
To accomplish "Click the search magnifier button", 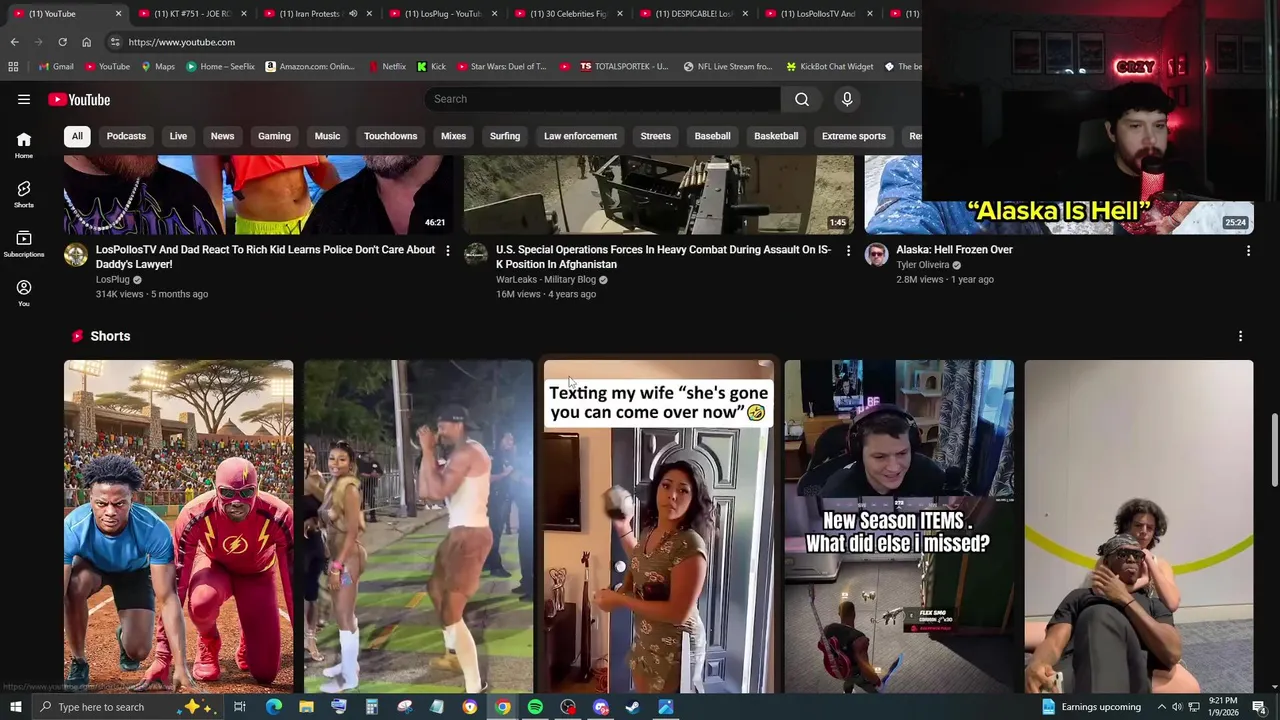I will [802, 99].
